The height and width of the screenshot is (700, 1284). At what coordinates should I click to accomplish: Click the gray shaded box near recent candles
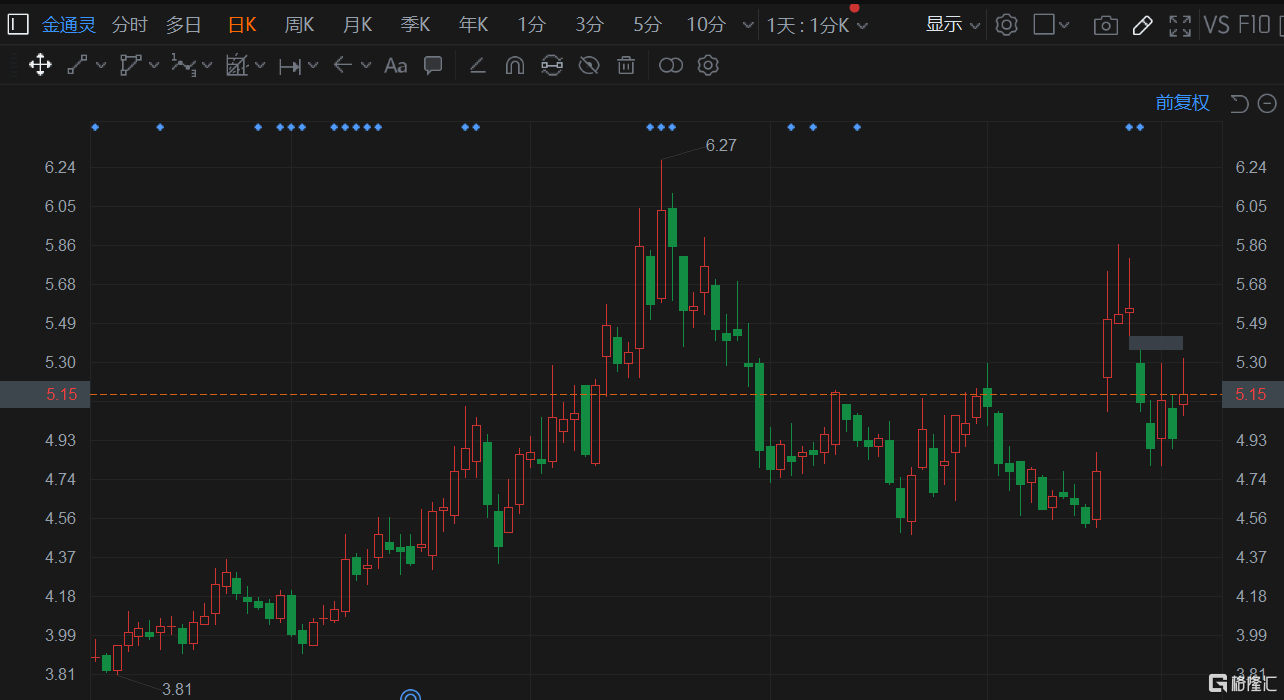(1156, 343)
